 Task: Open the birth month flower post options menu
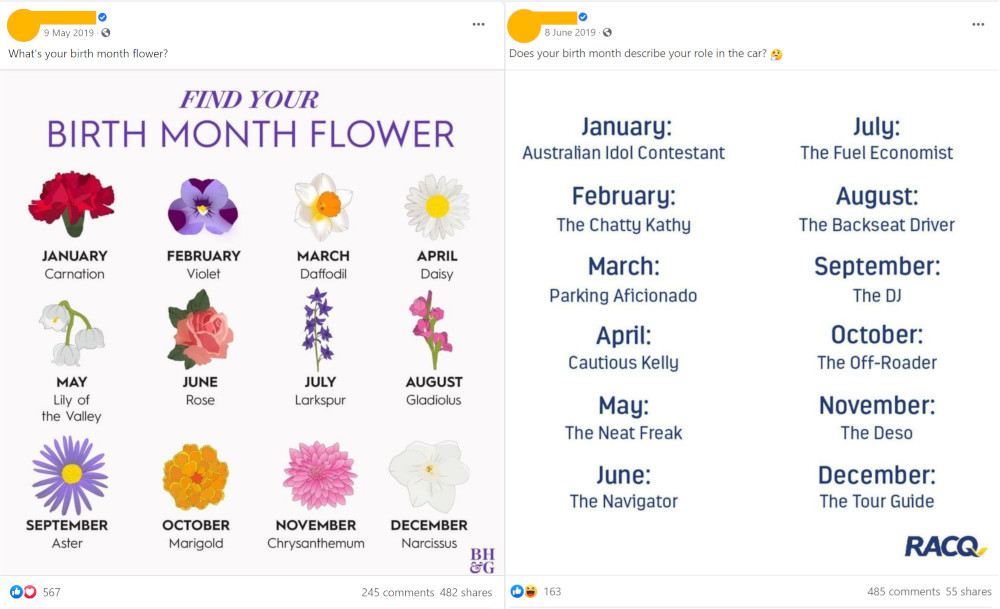tap(480, 24)
